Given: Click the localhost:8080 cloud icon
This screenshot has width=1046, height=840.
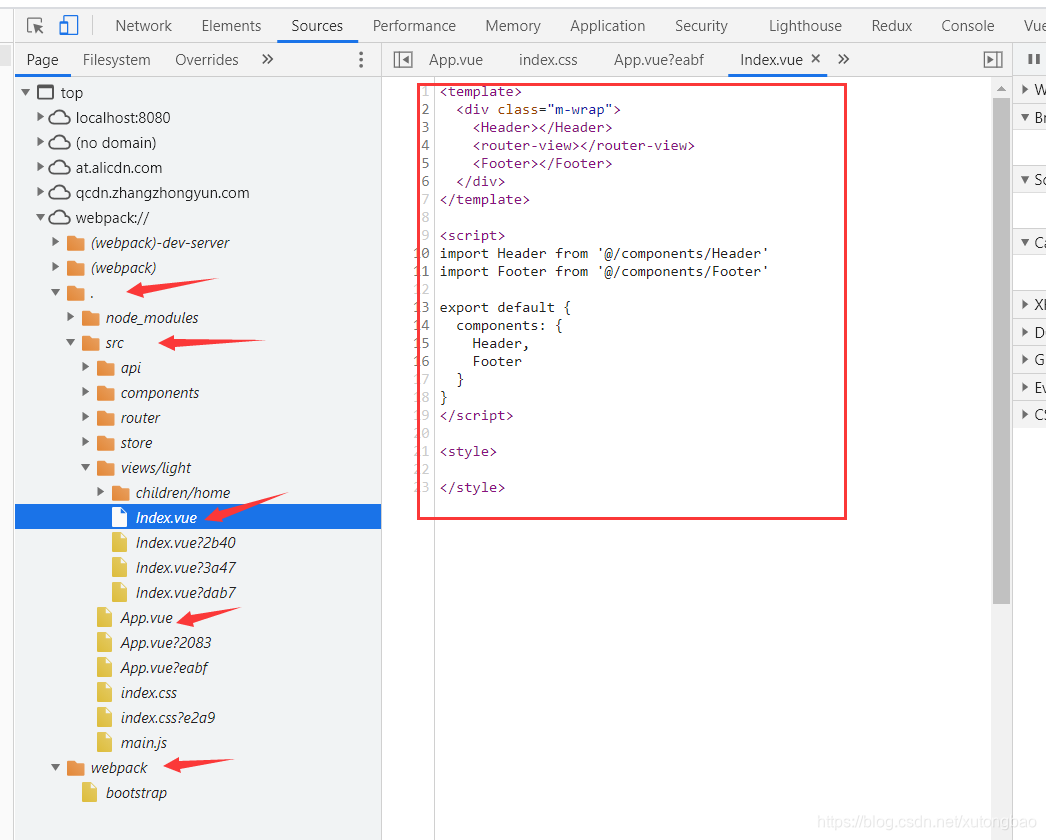Looking at the screenshot, I should [x=59, y=118].
